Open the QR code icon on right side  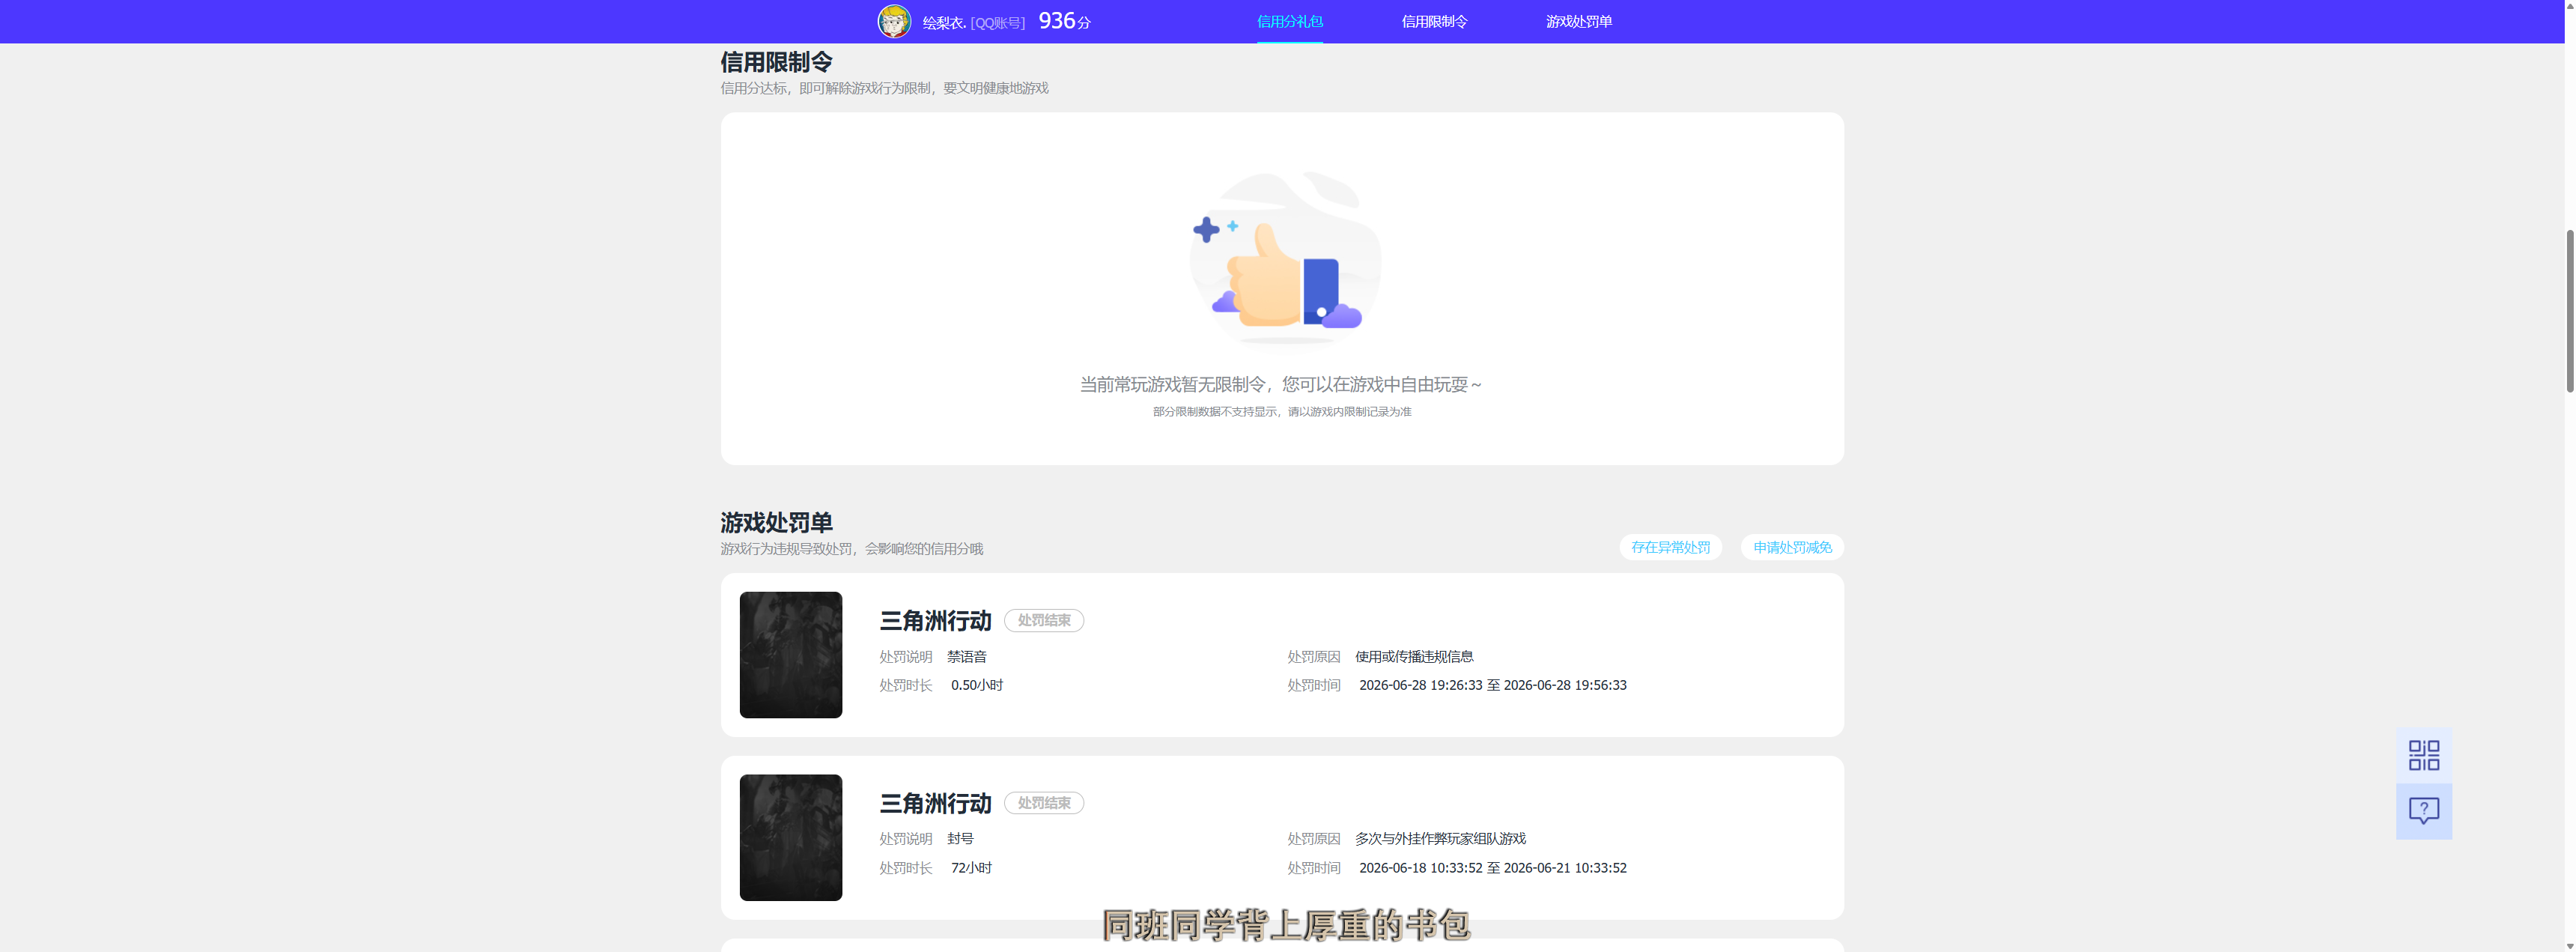click(2423, 755)
